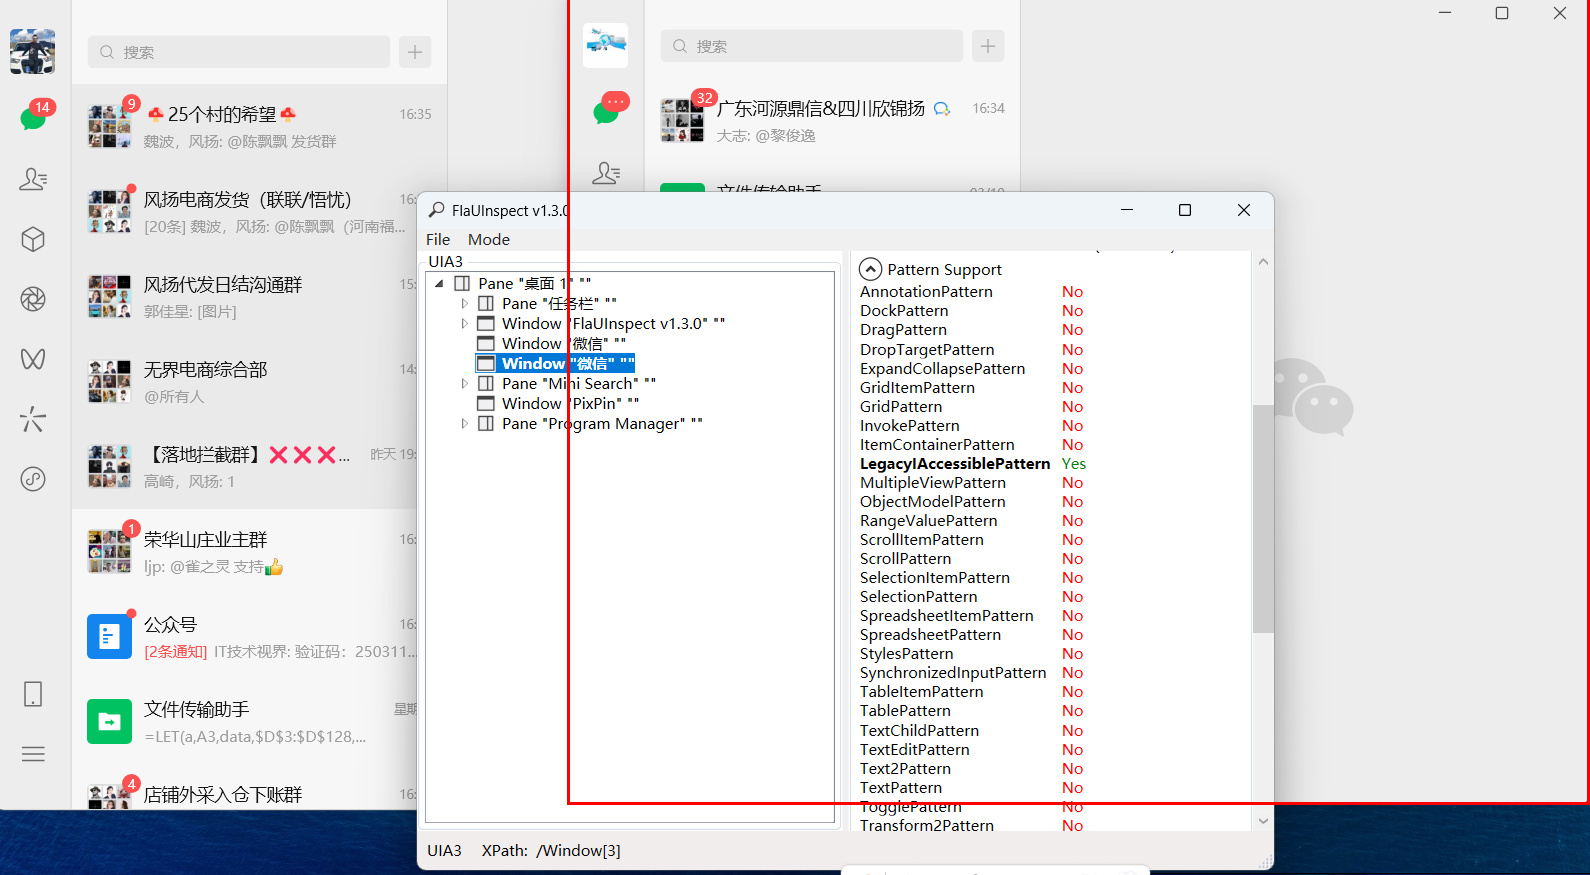
Task: Click the 25个村的希望 group avatar
Action: point(109,126)
